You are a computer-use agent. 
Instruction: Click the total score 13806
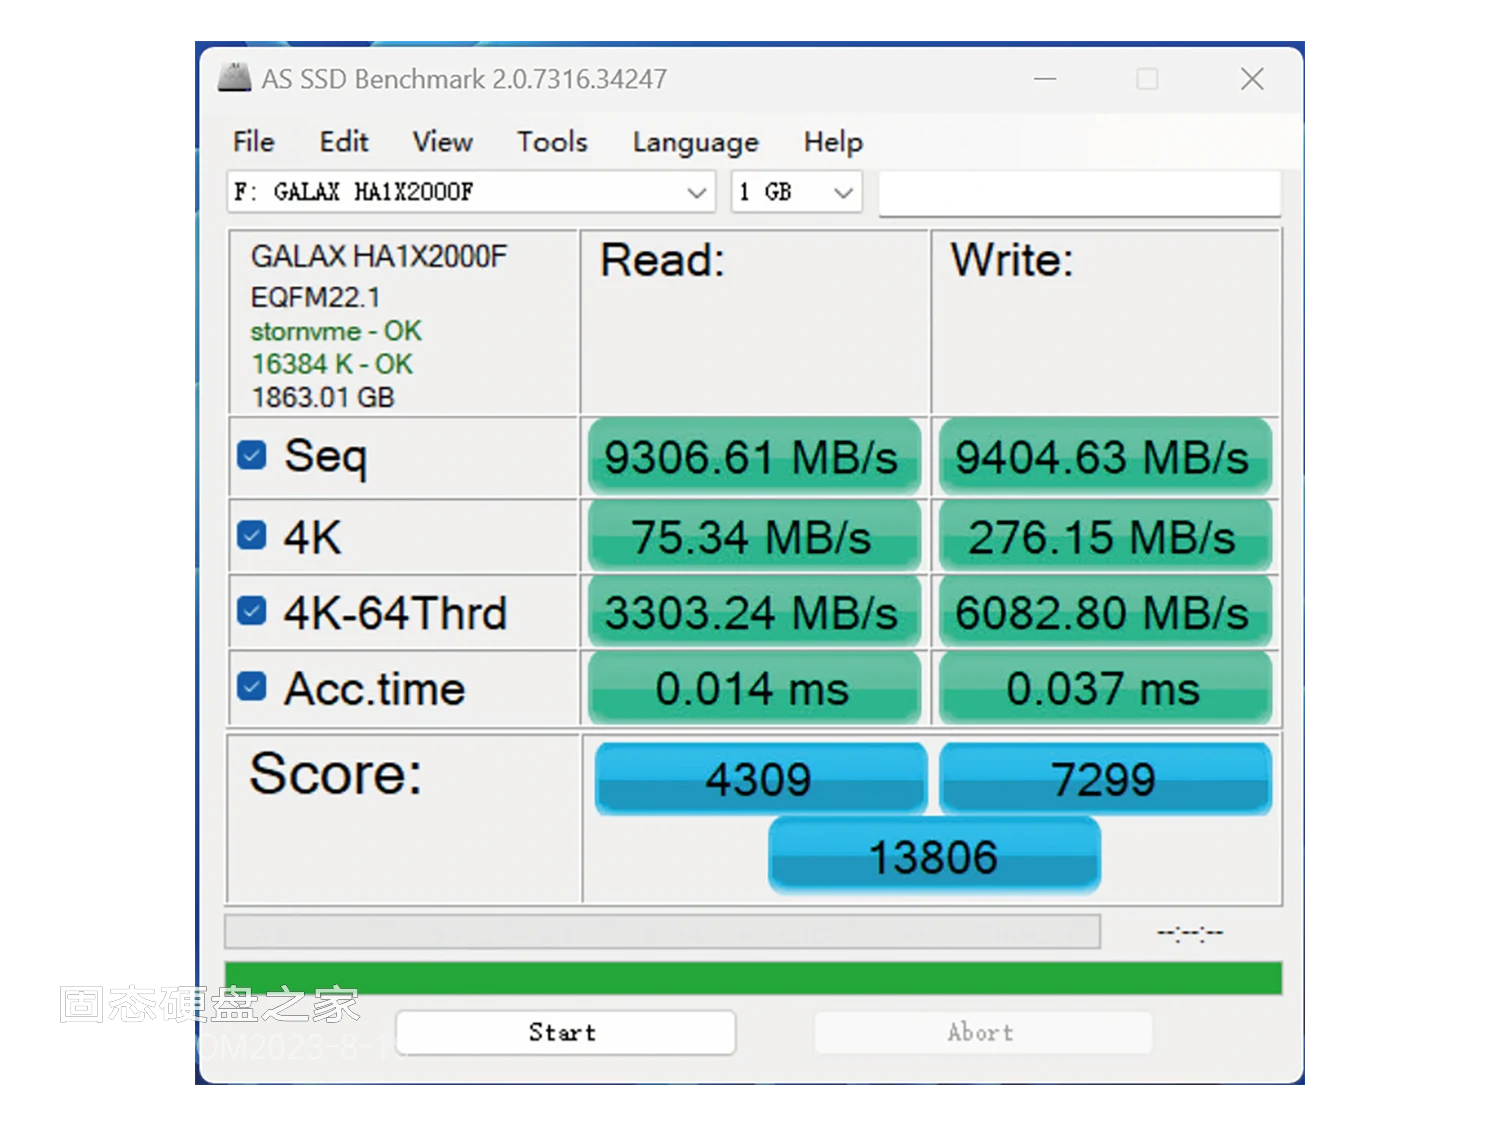934,856
